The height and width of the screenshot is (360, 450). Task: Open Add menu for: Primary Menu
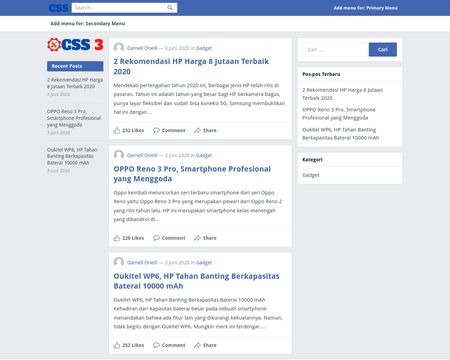pos(366,8)
